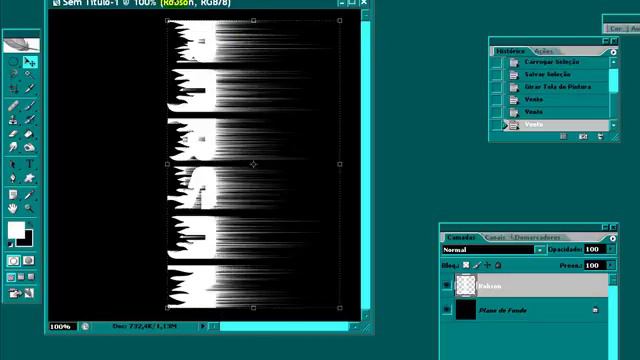Hide the Plano de Fundo layer

(447, 309)
